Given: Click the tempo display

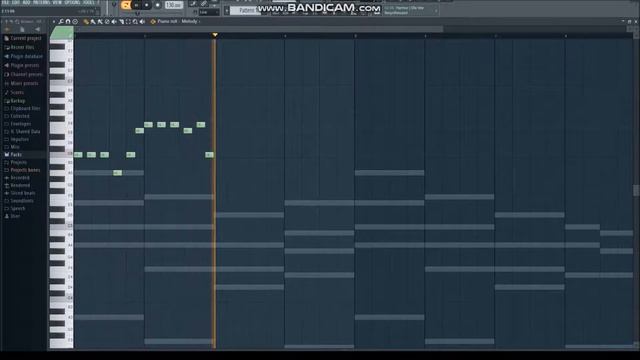Looking at the screenshot, I should coord(174,5).
